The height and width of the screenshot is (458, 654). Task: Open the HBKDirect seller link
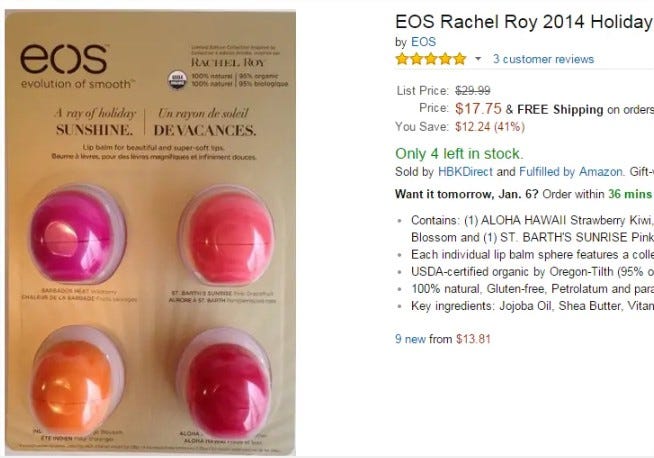465,172
